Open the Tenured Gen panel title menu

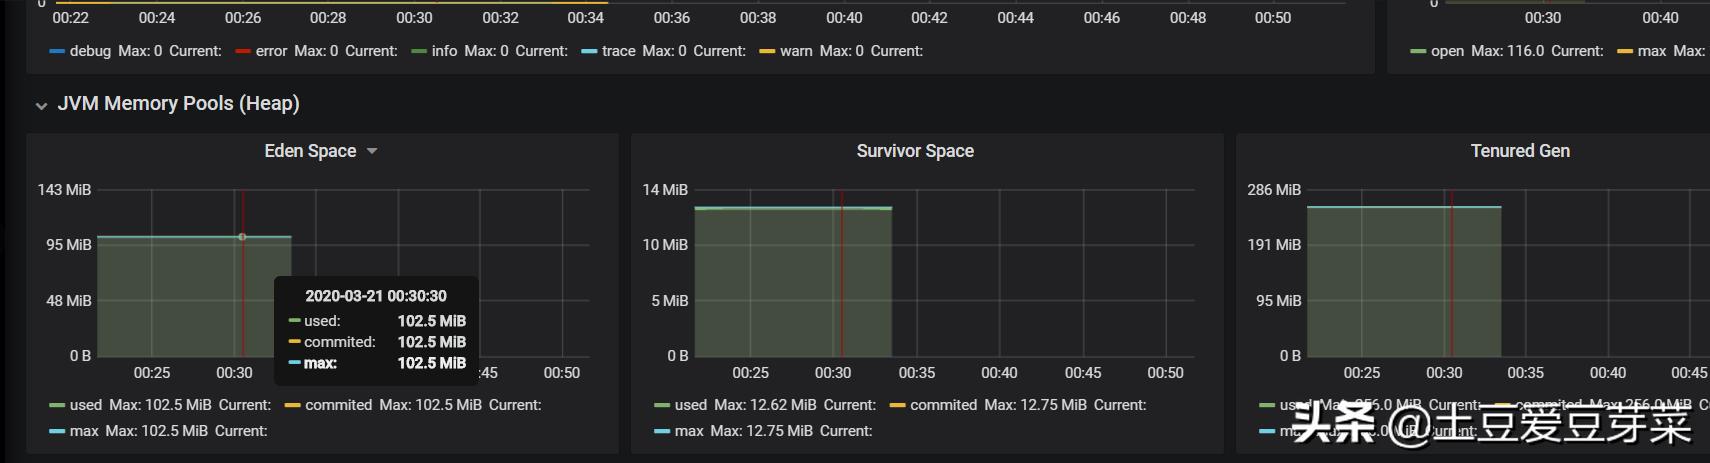coord(1519,151)
